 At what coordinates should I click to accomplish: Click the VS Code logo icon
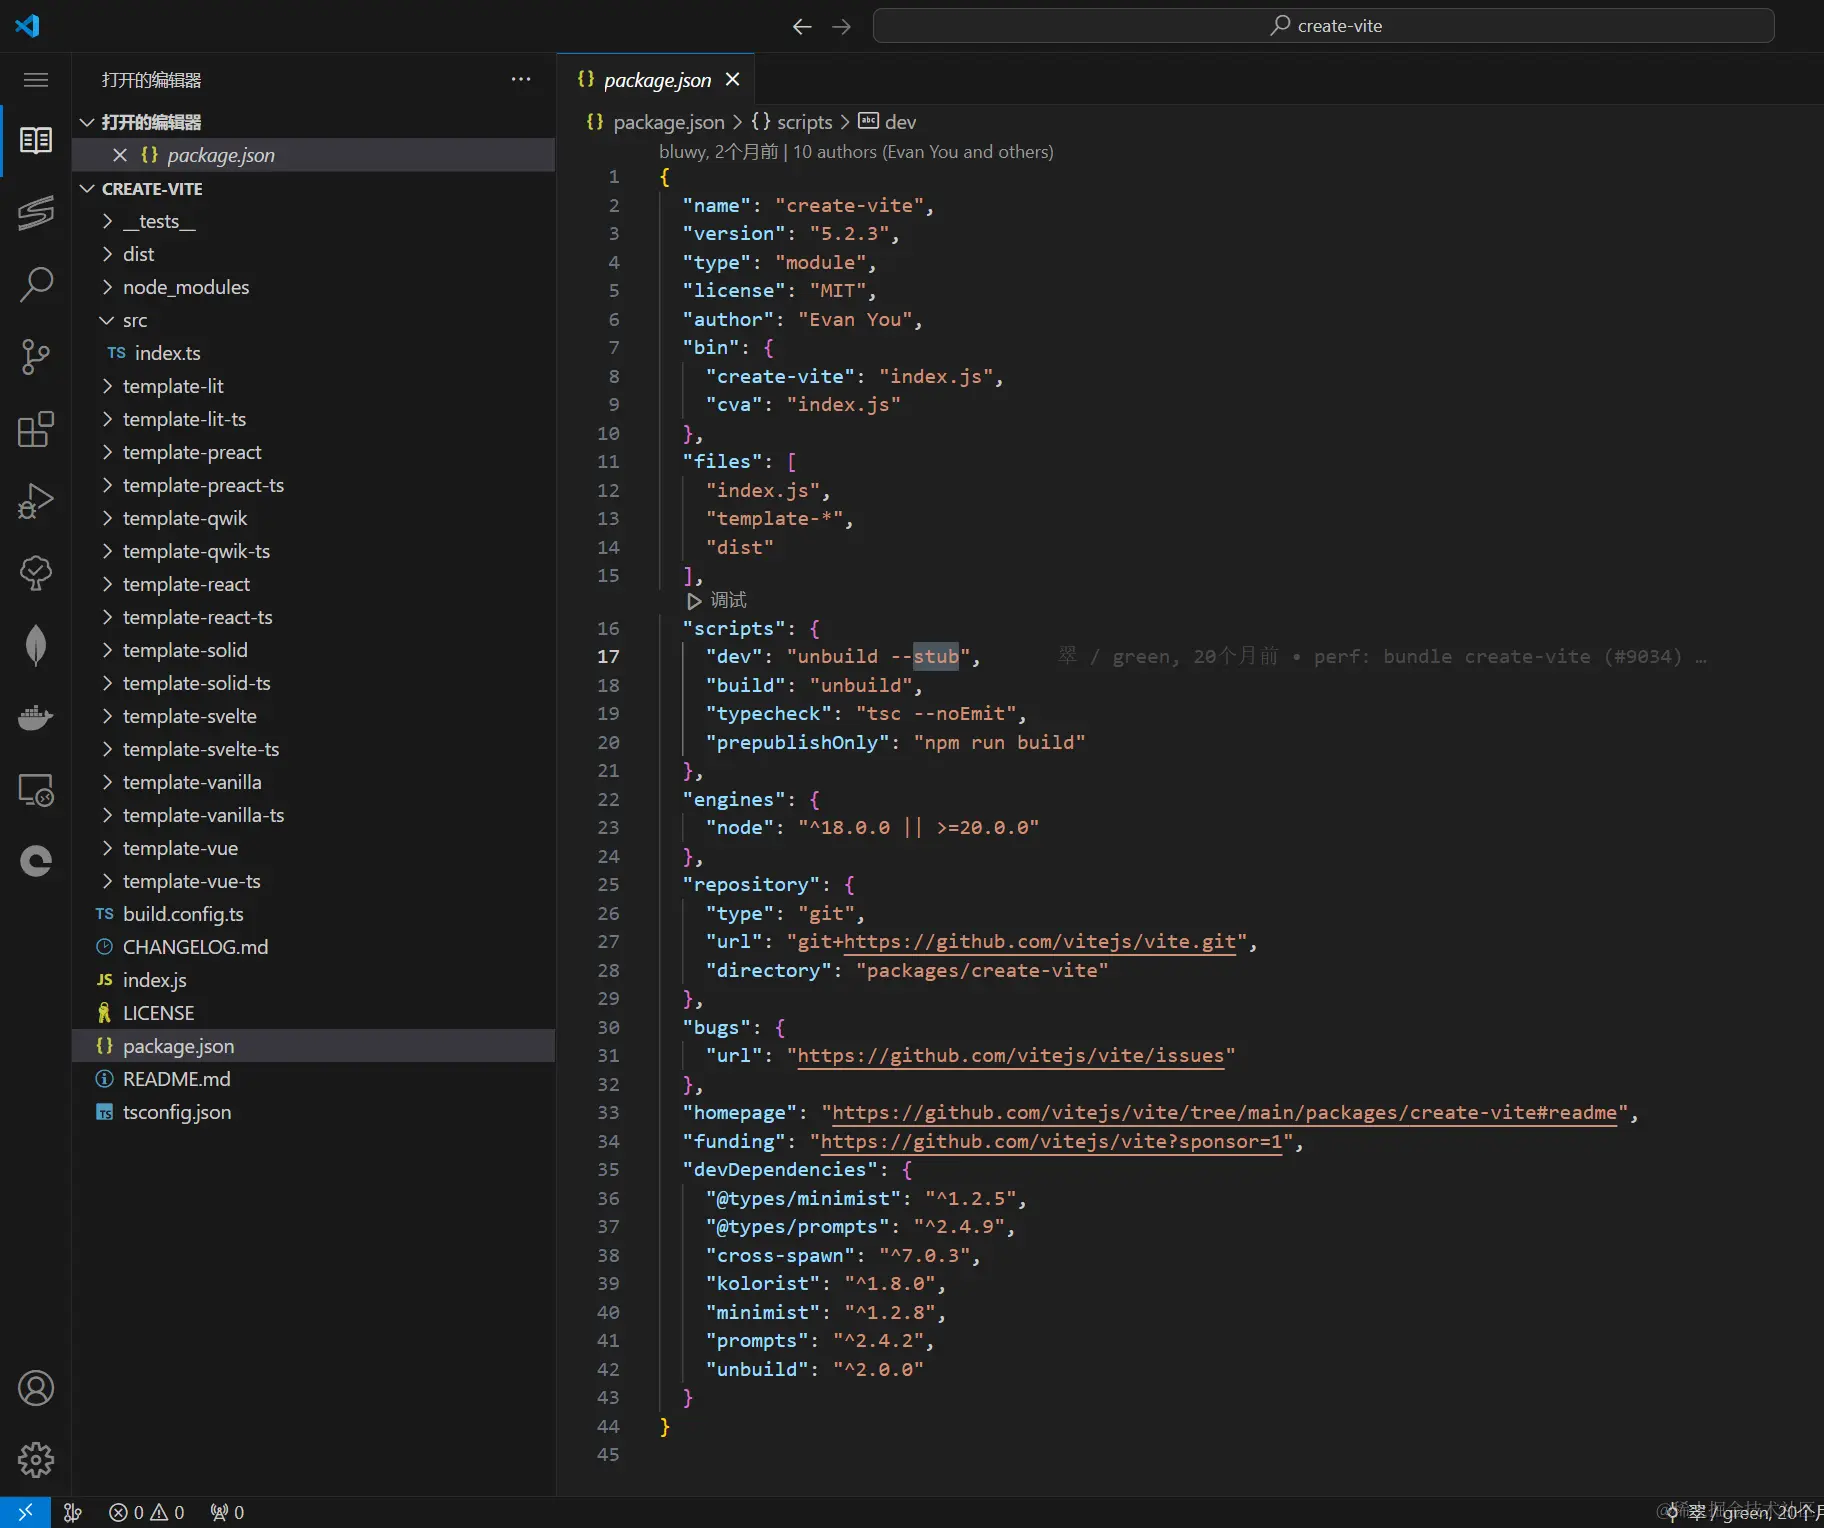[x=27, y=25]
